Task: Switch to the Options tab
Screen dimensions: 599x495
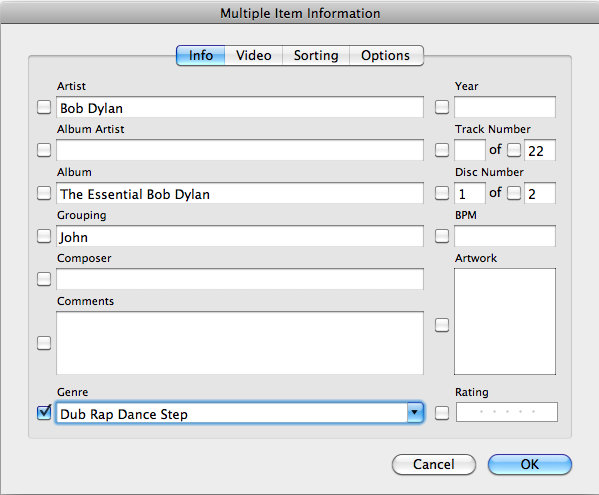Action: tap(386, 55)
